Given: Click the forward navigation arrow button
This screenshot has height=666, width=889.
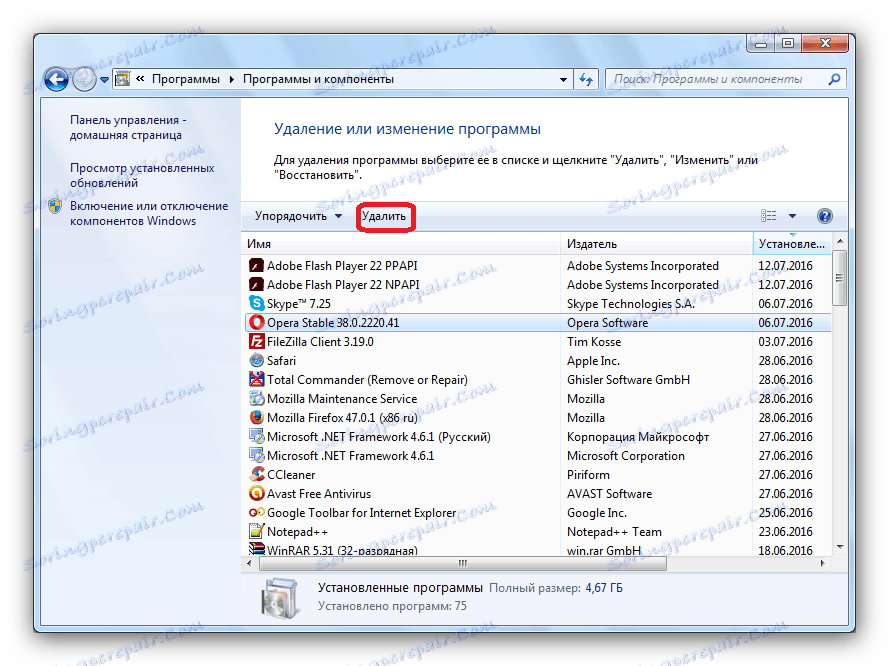Looking at the screenshot, I should [x=84, y=79].
